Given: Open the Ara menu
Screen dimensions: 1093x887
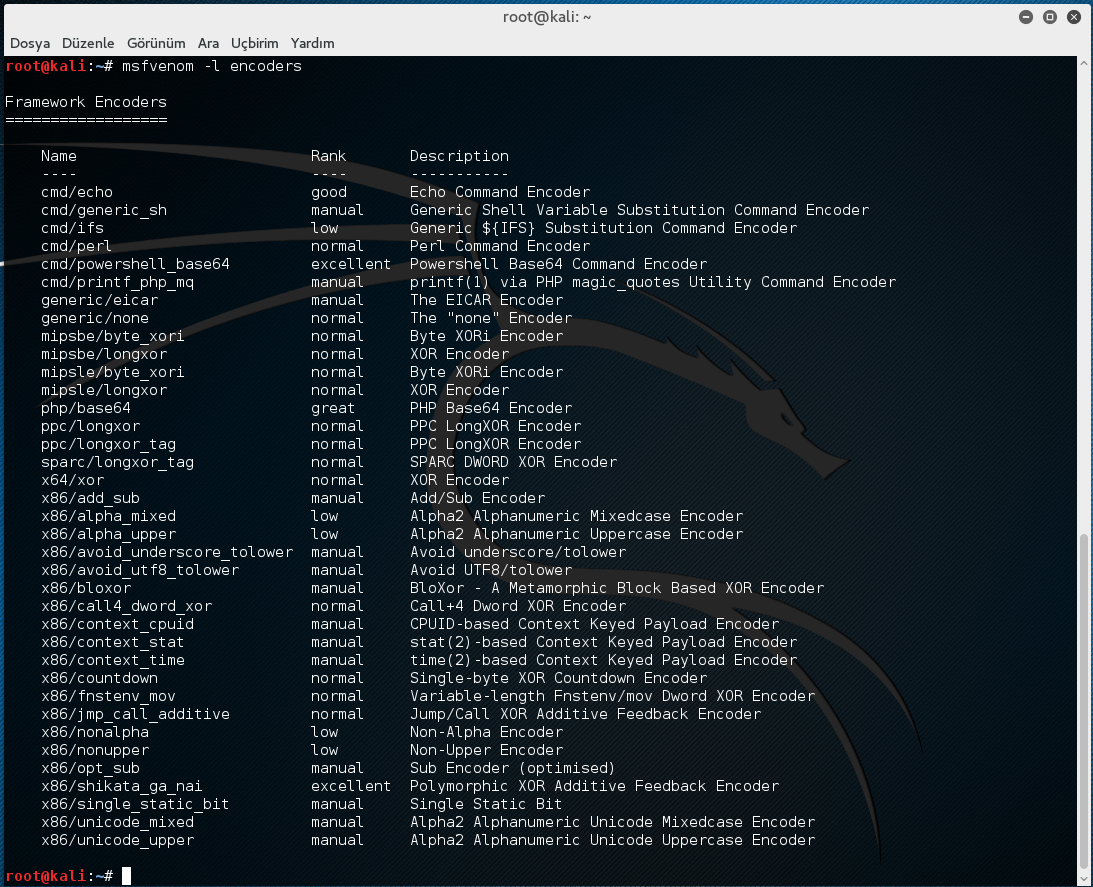Looking at the screenshot, I should [208, 43].
